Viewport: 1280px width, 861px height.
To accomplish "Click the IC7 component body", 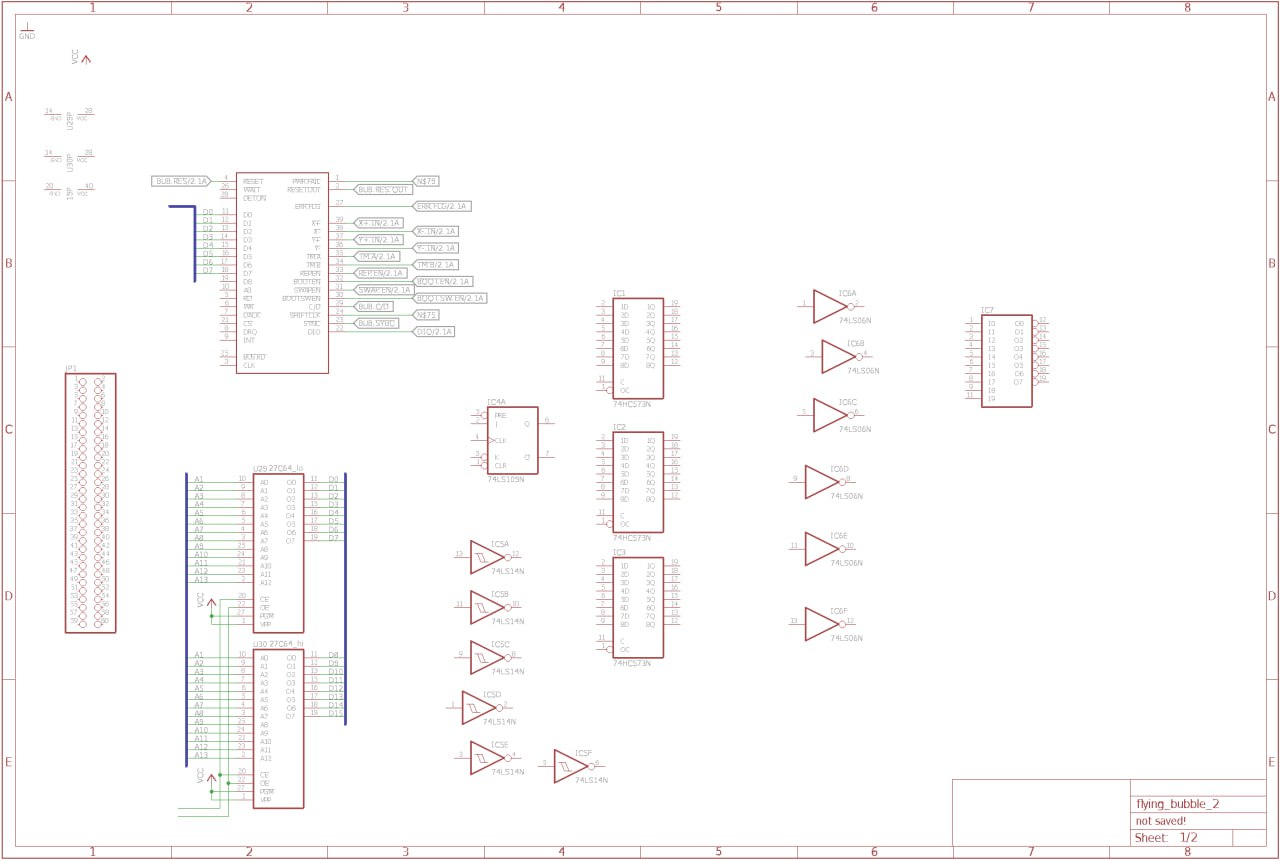I will pos(1006,361).
